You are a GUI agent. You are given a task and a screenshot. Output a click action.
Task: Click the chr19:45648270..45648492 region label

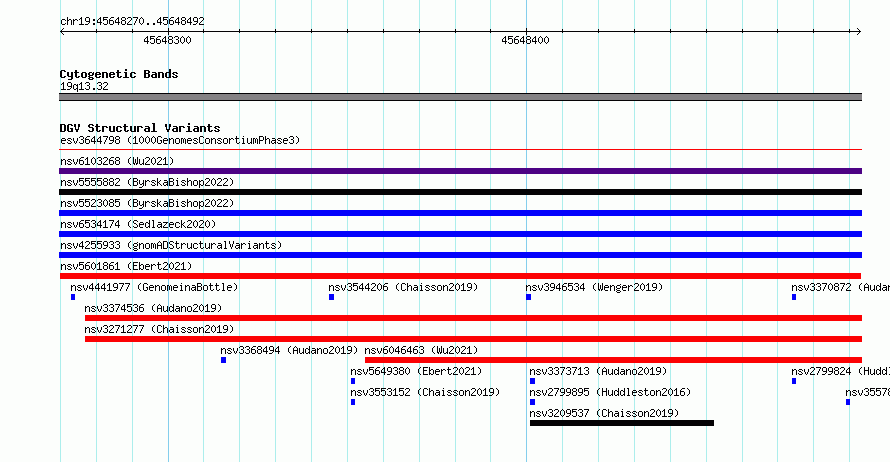132,21
